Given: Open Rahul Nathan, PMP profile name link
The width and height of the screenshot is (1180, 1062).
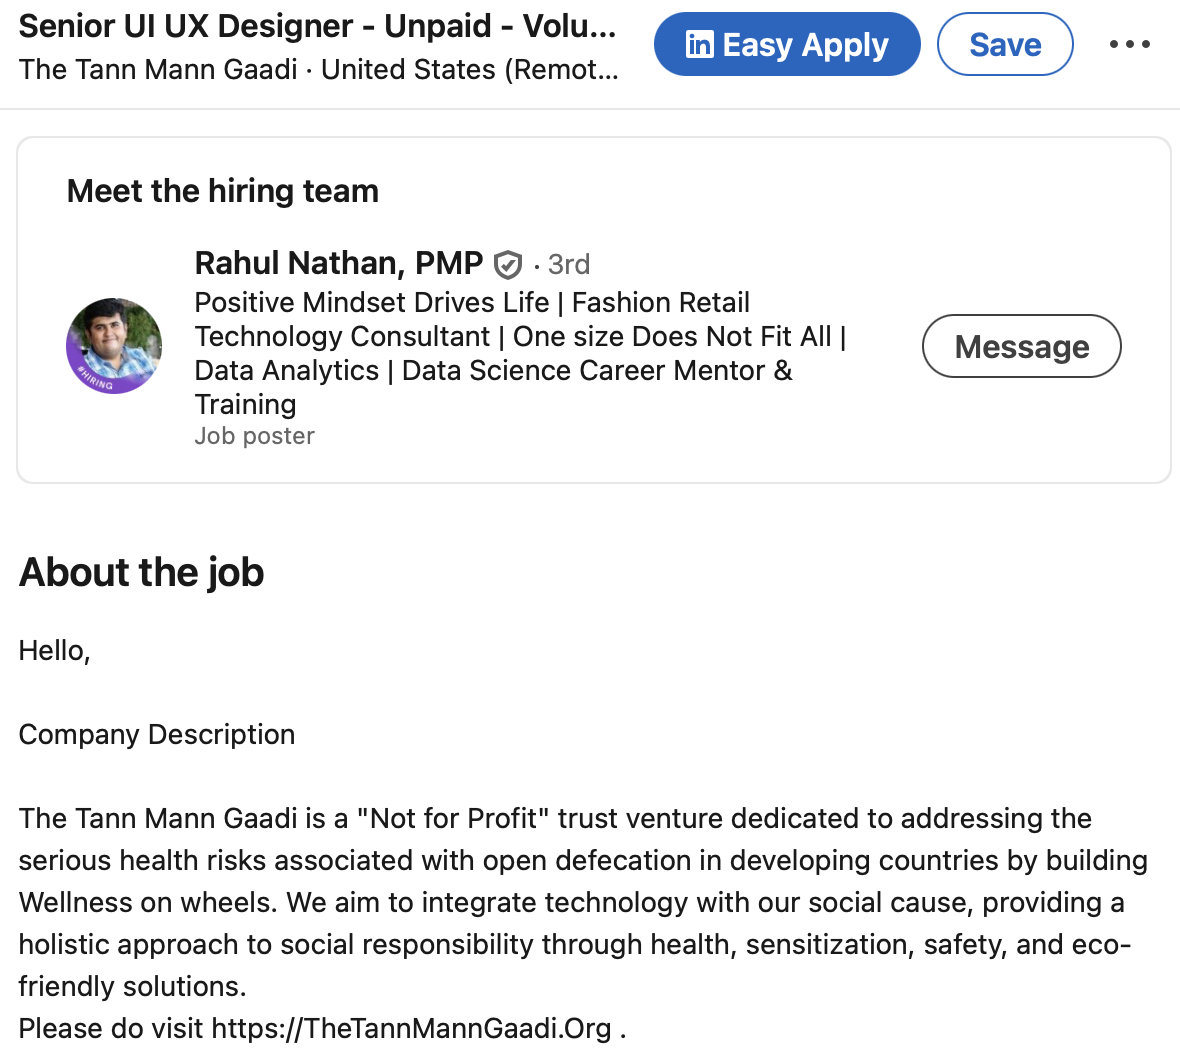Looking at the screenshot, I should point(338,263).
